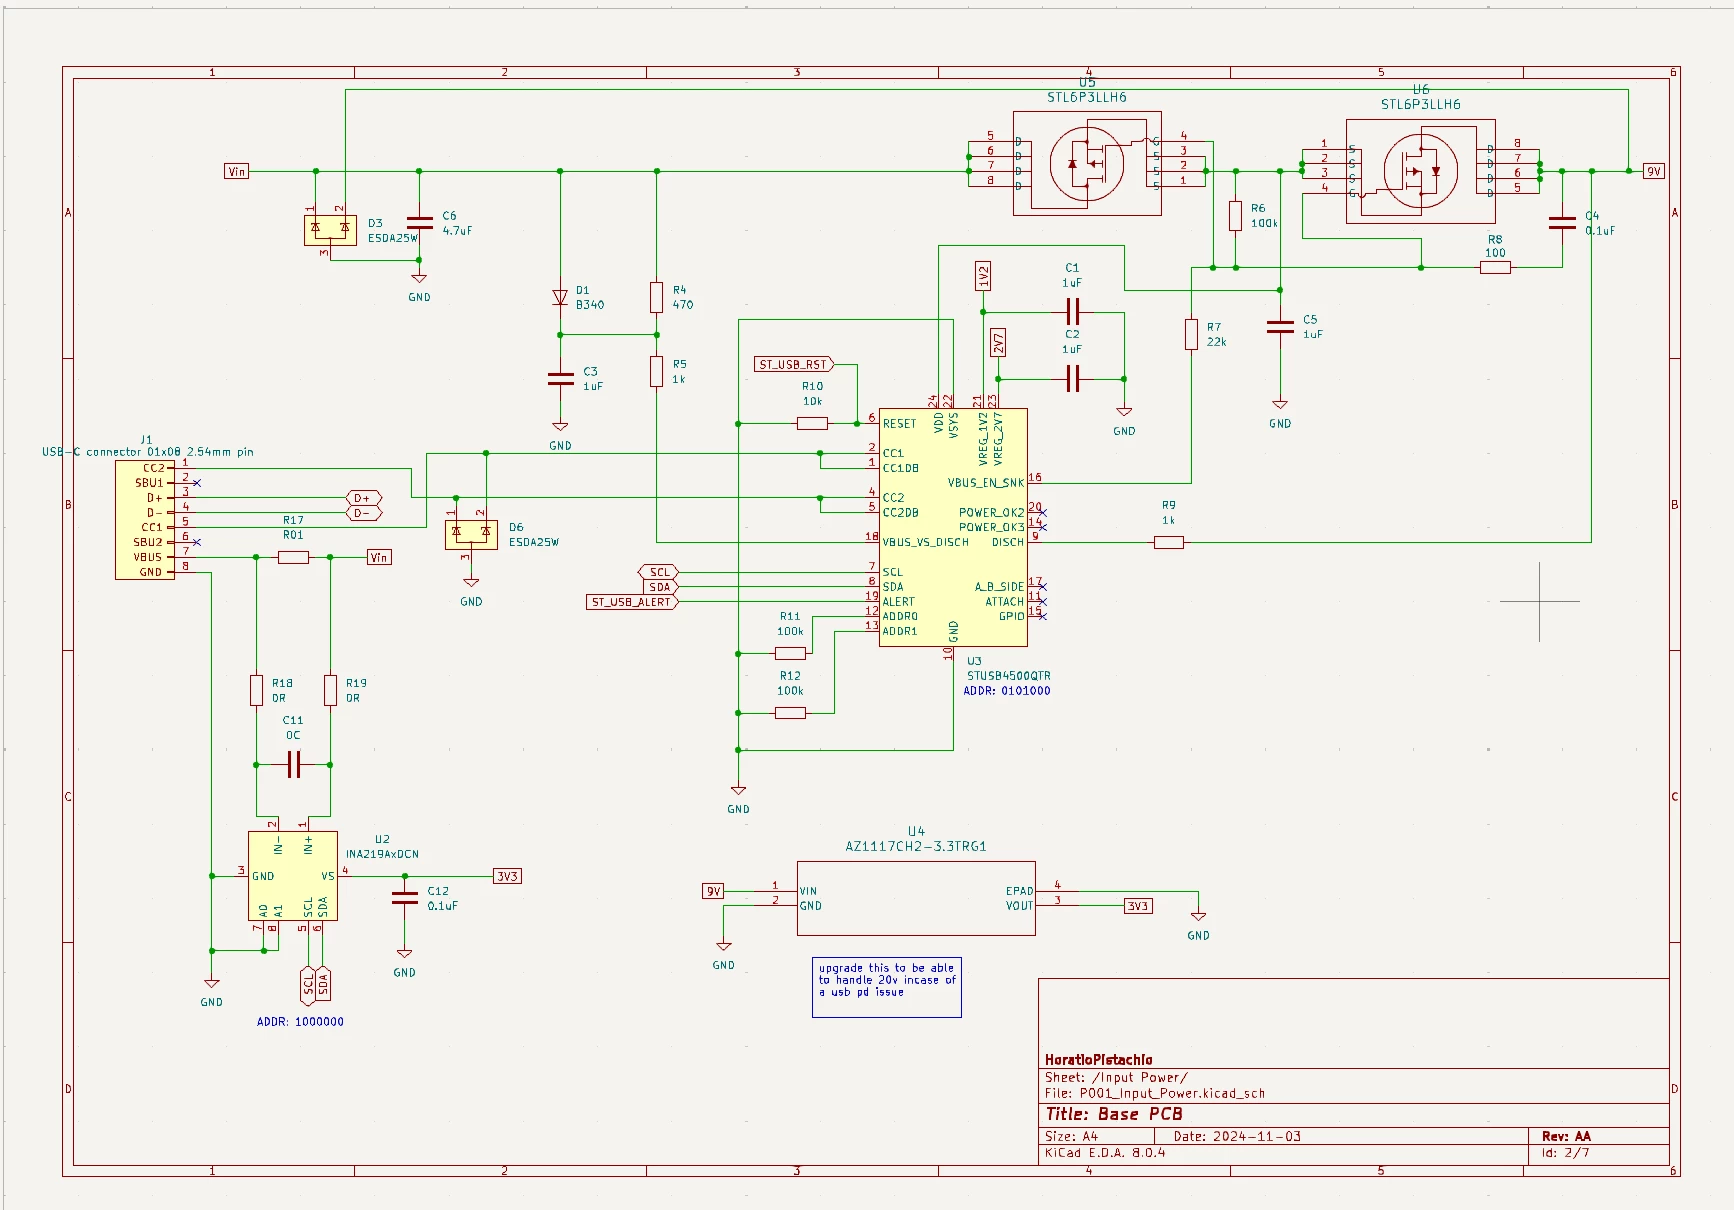This screenshot has width=1734, height=1210.
Task: Select the U6 STL6P3LLH6 MOSFET symbol
Action: pos(1420,171)
